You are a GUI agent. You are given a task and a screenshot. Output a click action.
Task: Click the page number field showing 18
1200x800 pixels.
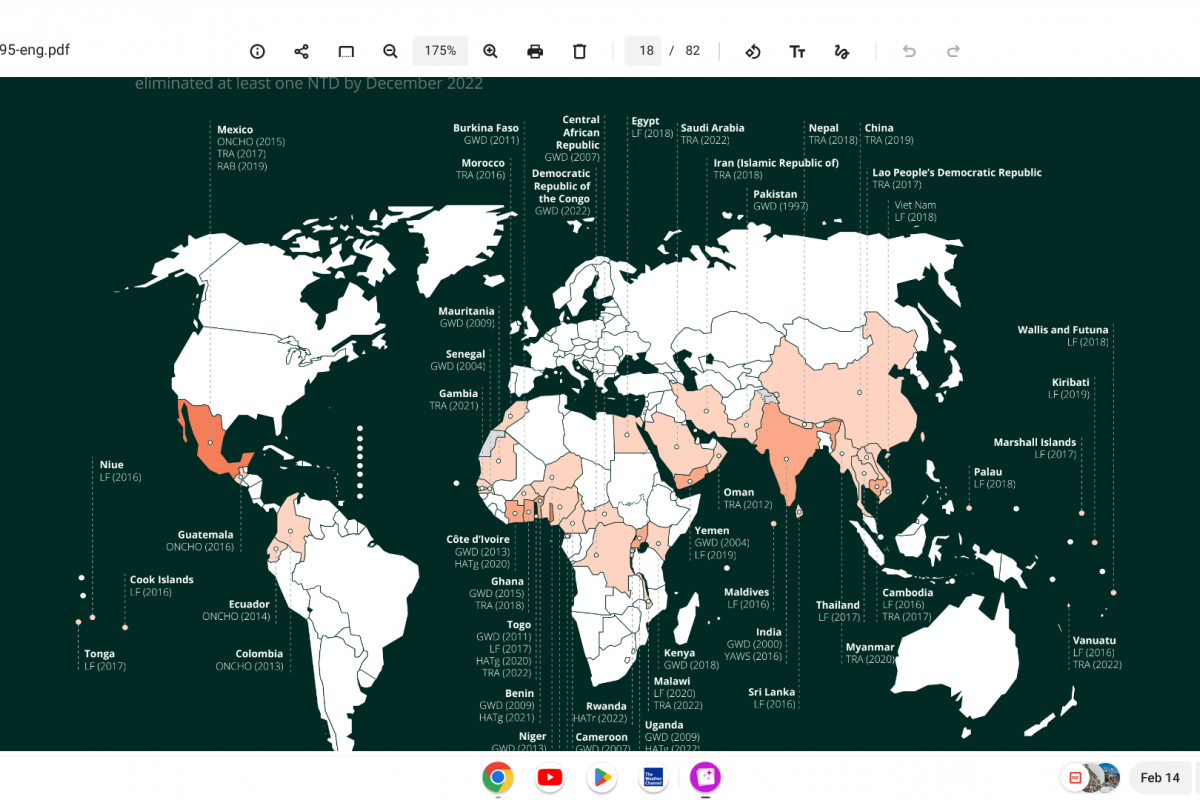point(646,51)
